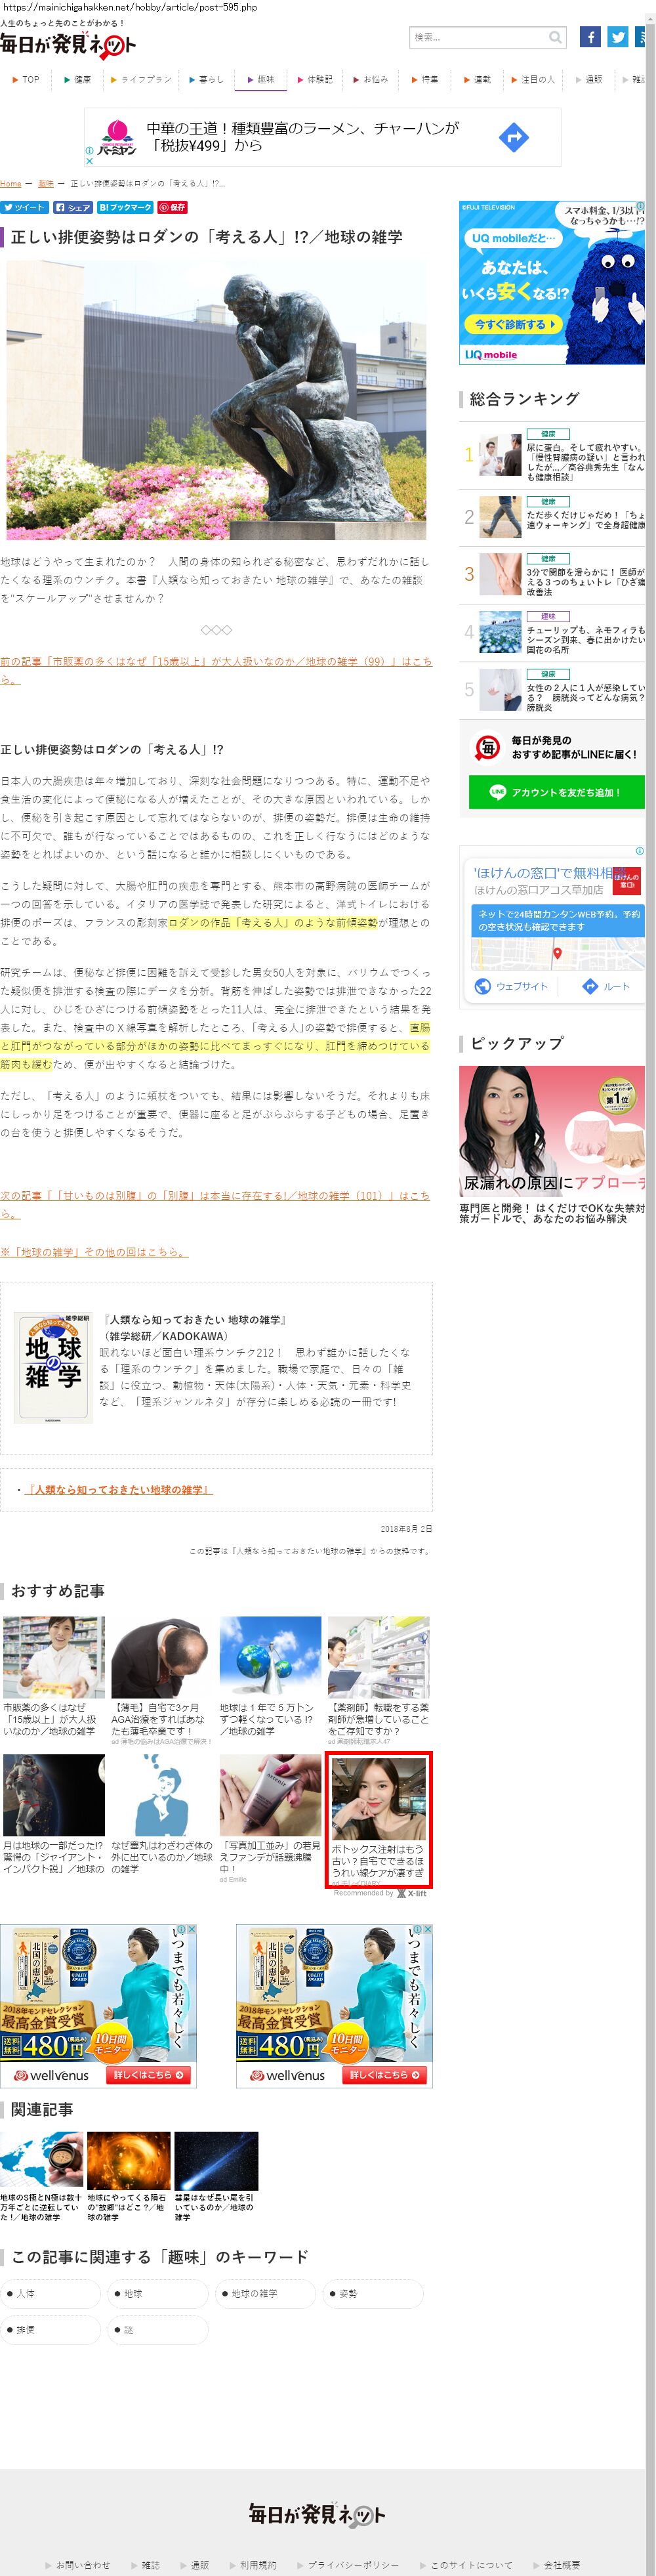Click the Facebook シェア button

pos(73,207)
